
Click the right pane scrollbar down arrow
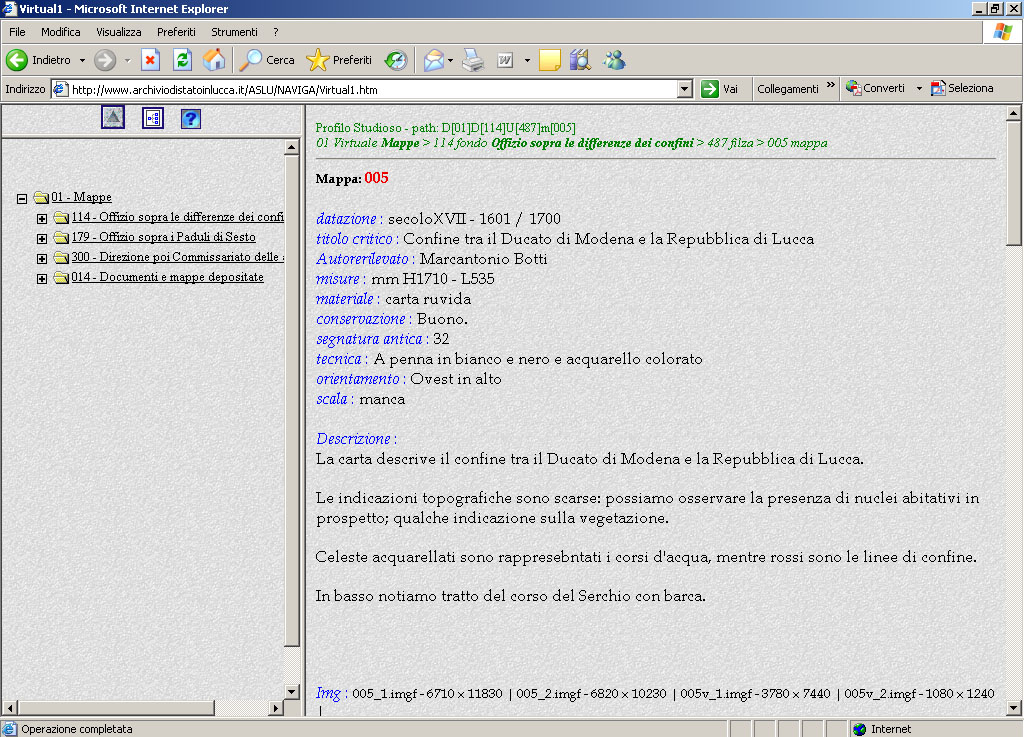1013,708
